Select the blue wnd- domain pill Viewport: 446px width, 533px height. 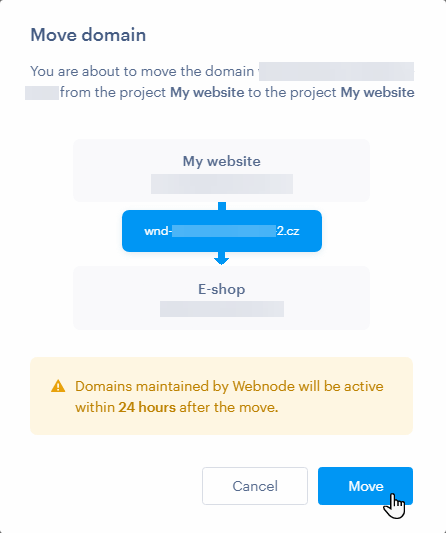point(222,231)
